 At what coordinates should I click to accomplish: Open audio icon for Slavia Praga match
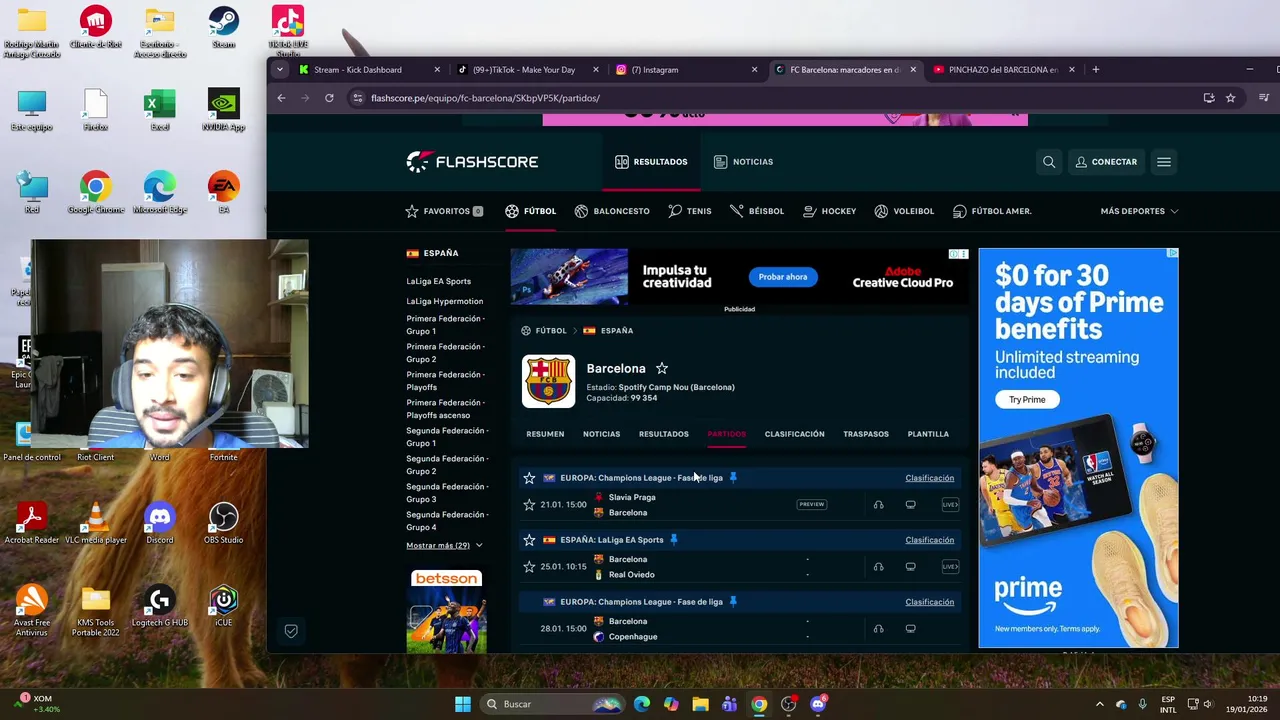click(x=878, y=505)
